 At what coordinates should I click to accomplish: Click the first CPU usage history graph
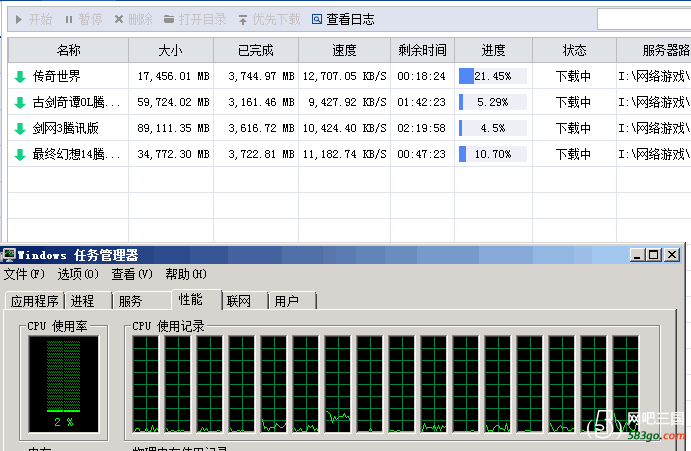(145, 384)
